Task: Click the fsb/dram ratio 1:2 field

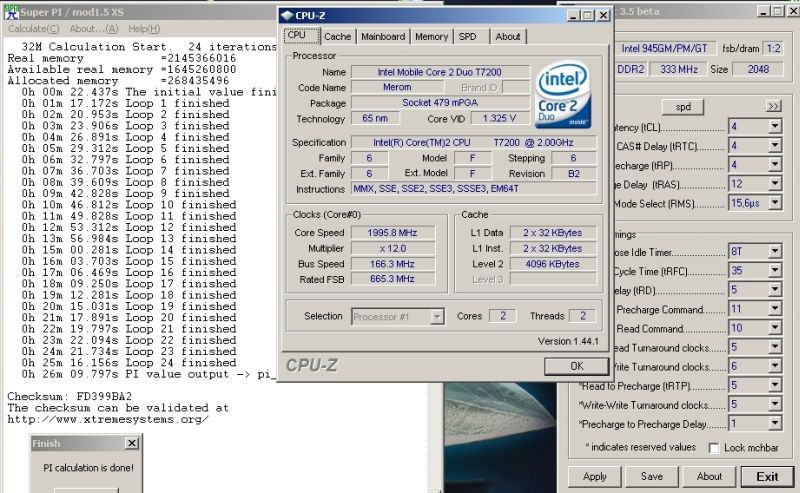Action: point(773,48)
